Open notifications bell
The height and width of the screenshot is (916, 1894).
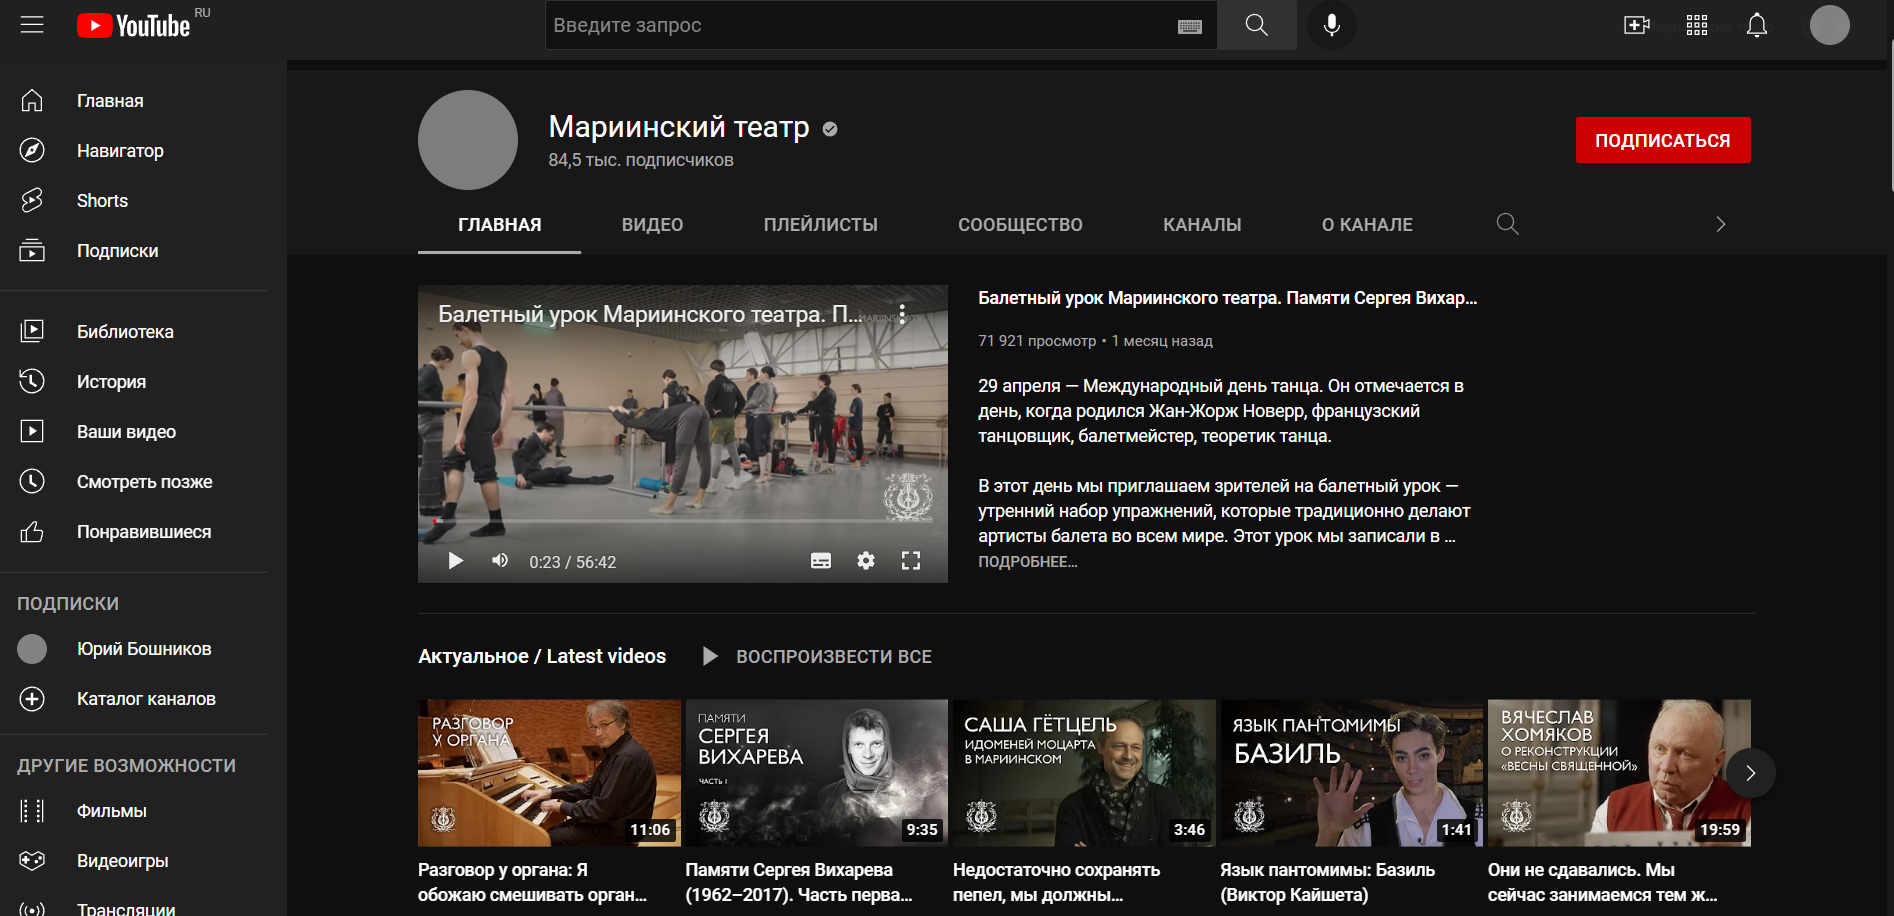pos(1757,25)
